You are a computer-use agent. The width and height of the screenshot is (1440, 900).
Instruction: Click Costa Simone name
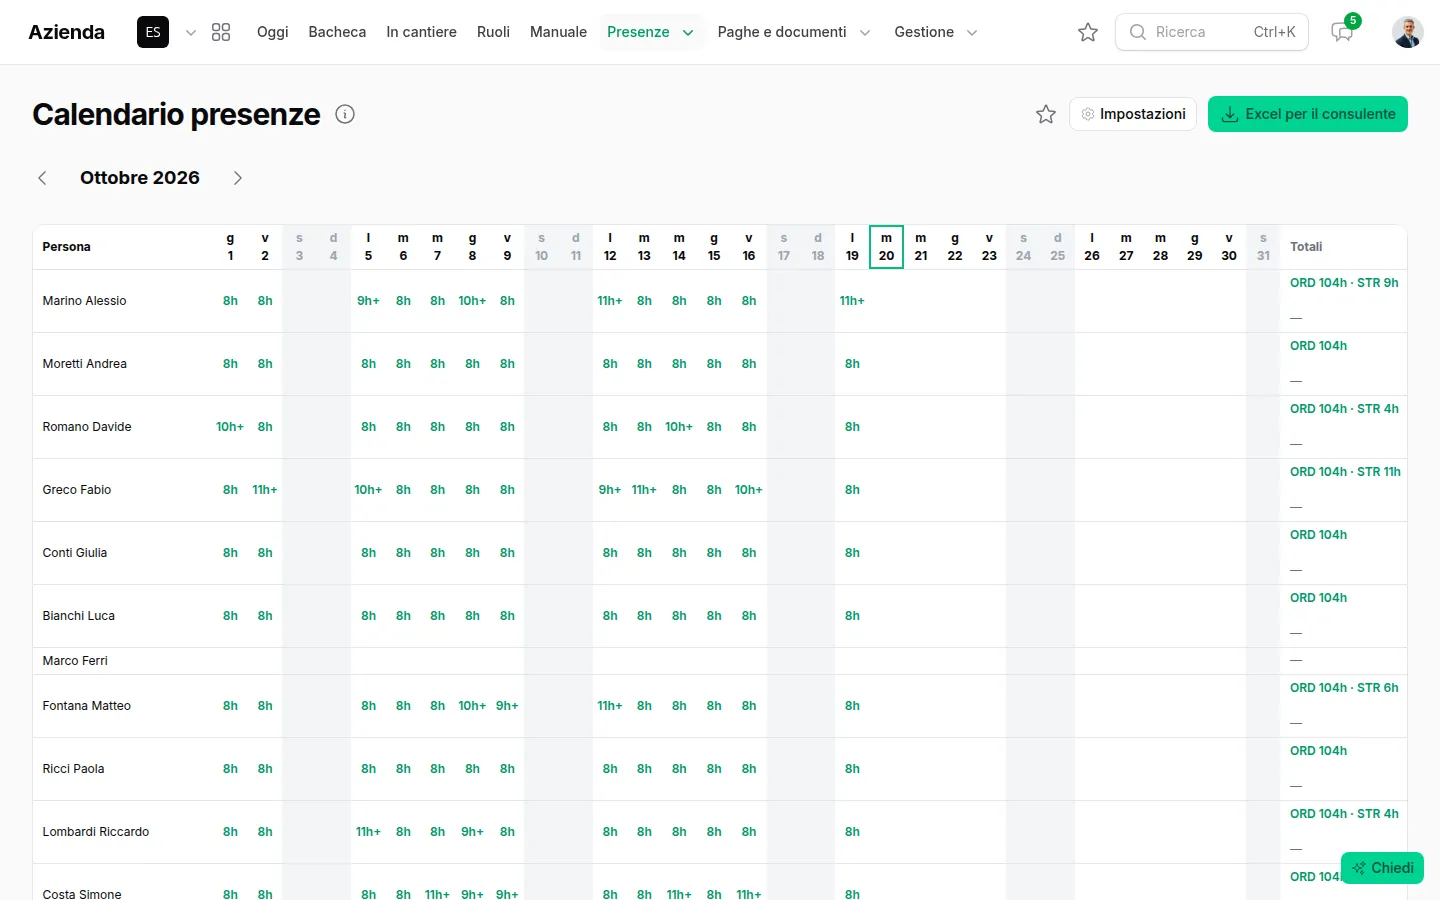[82, 894]
